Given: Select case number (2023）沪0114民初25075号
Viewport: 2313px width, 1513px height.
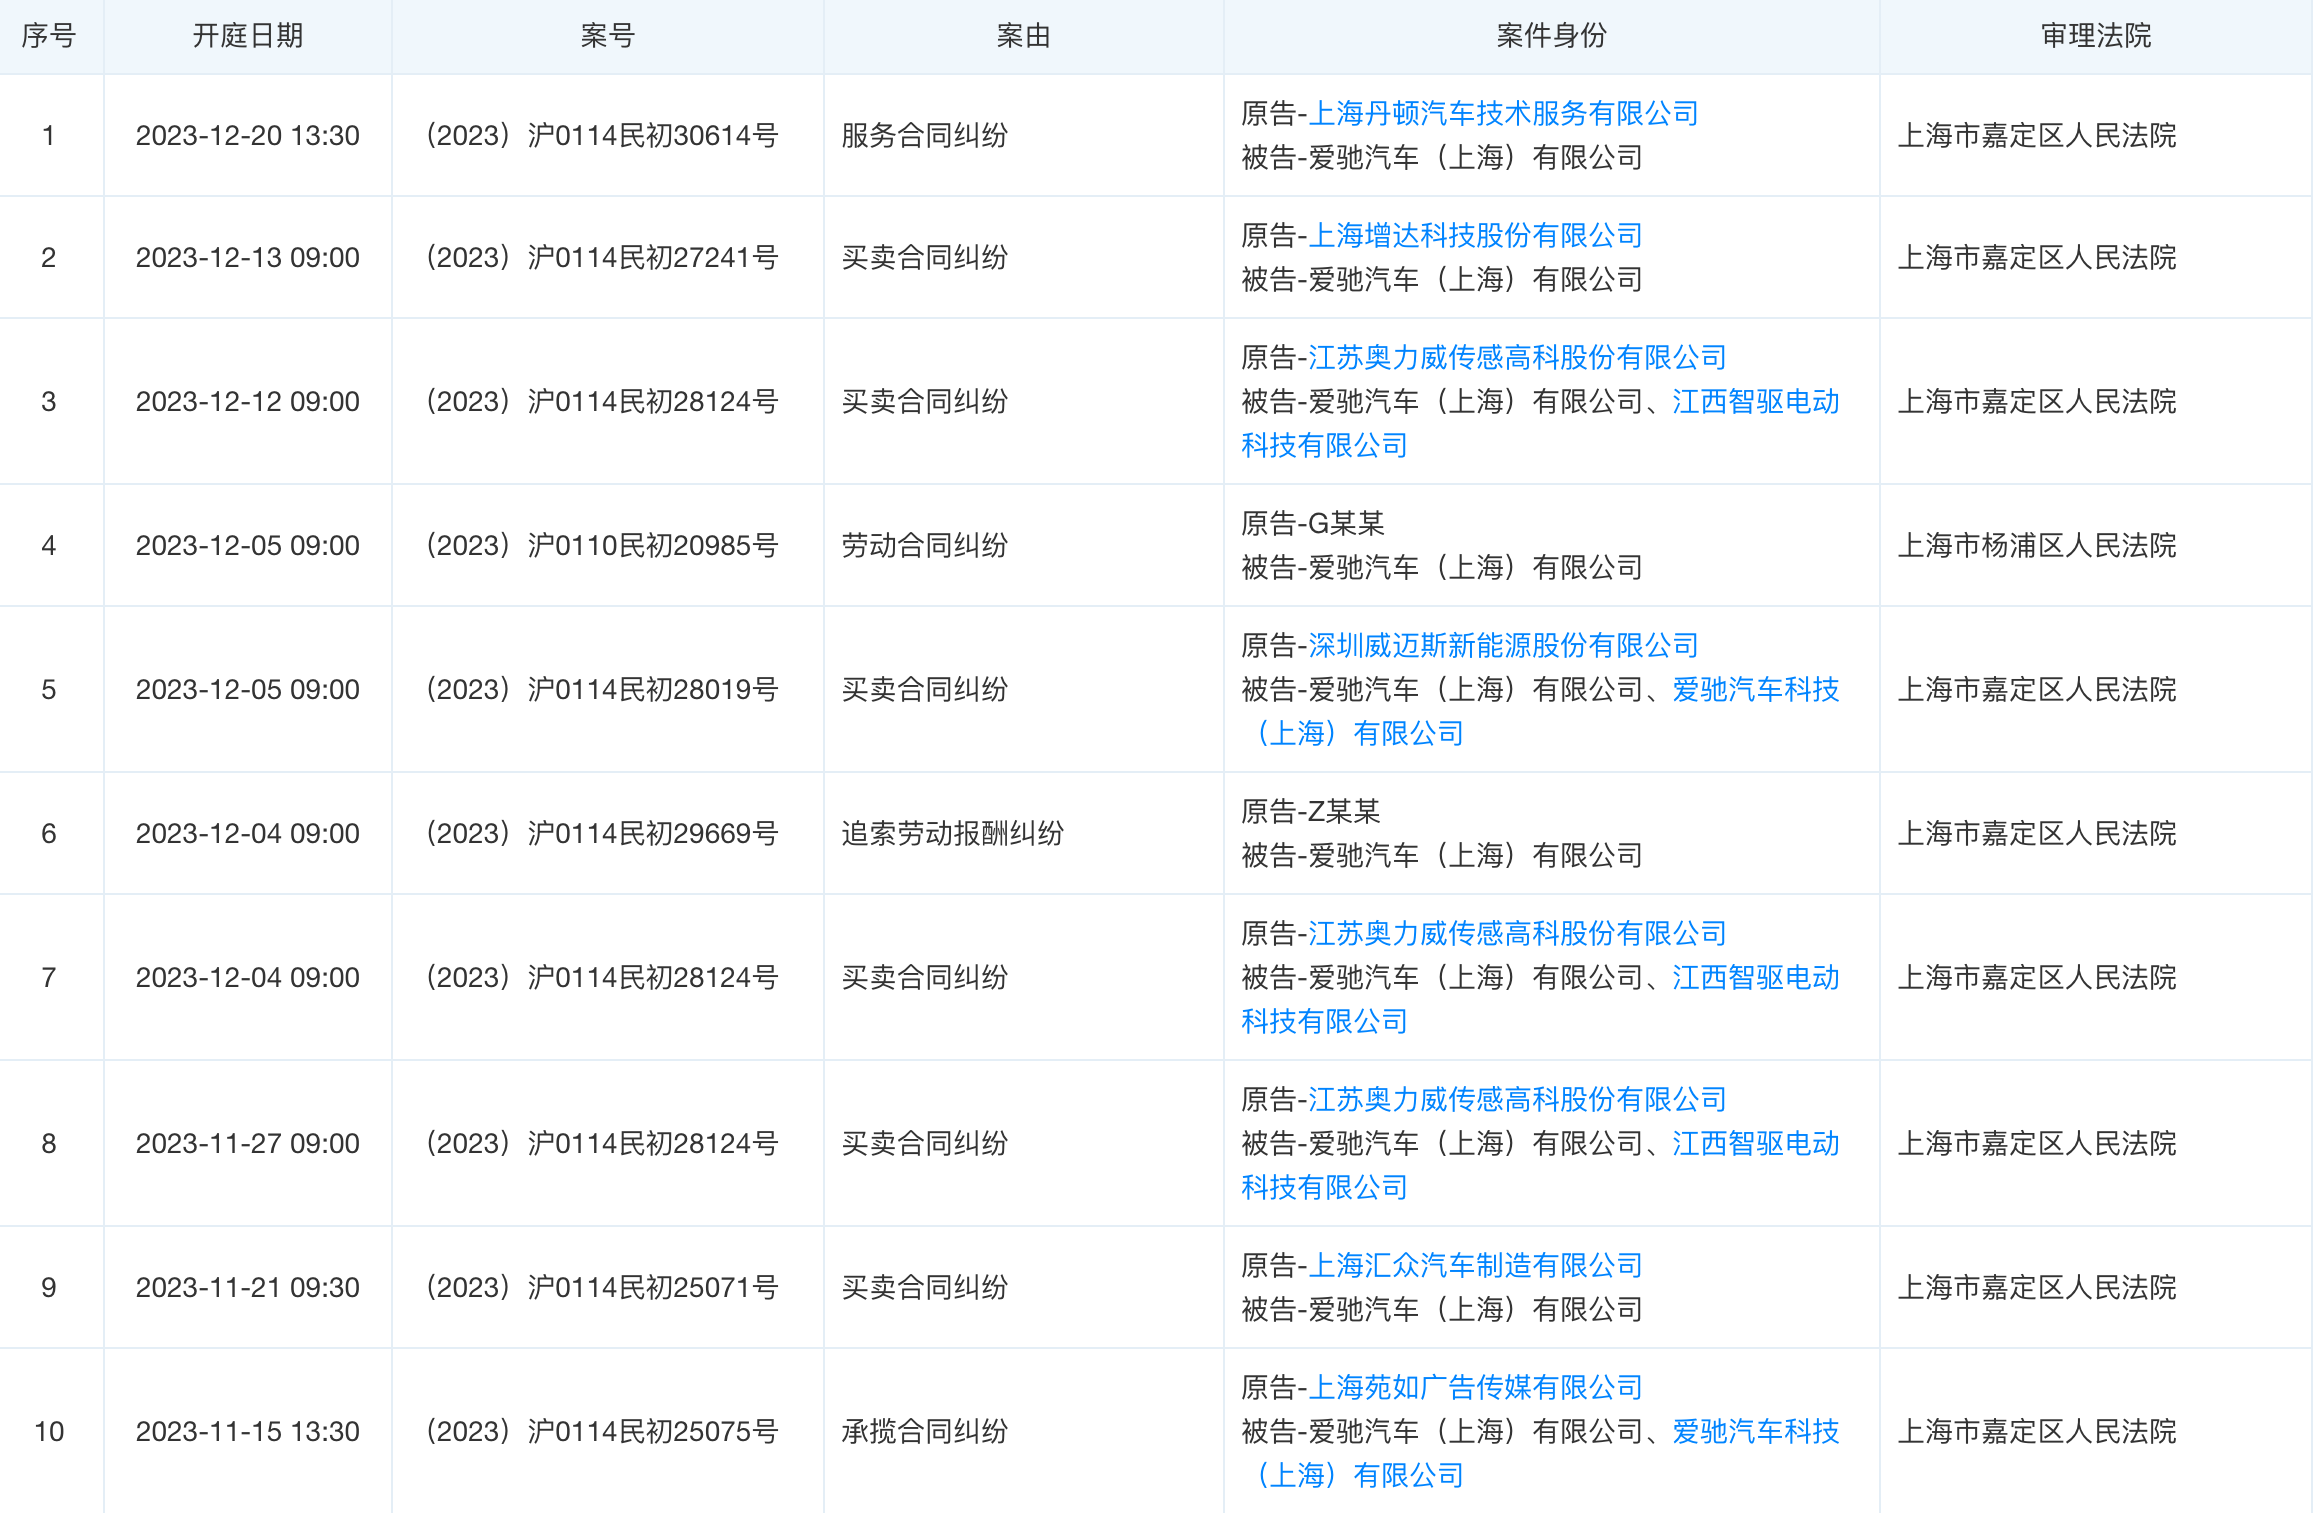Looking at the screenshot, I should (602, 1432).
